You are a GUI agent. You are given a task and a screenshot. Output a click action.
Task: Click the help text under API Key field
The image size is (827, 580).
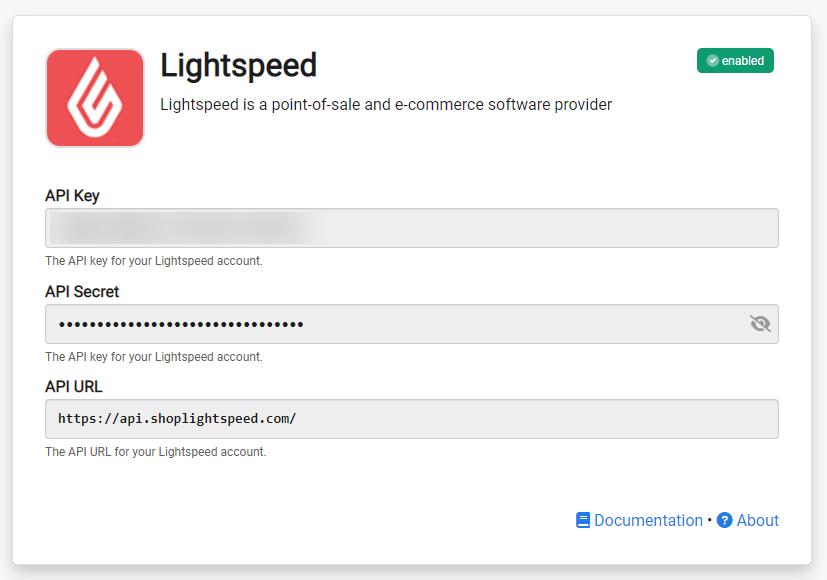(x=154, y=260)
